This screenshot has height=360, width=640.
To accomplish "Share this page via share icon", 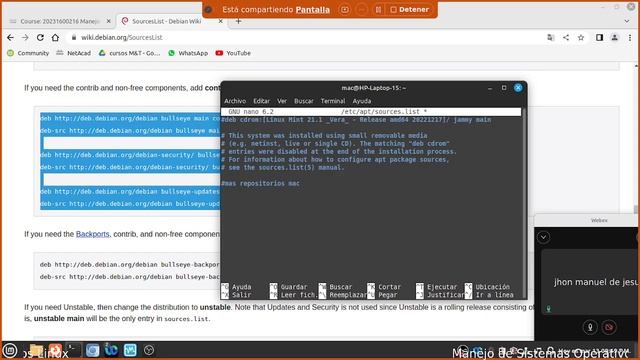I will (x=566, y=38).
